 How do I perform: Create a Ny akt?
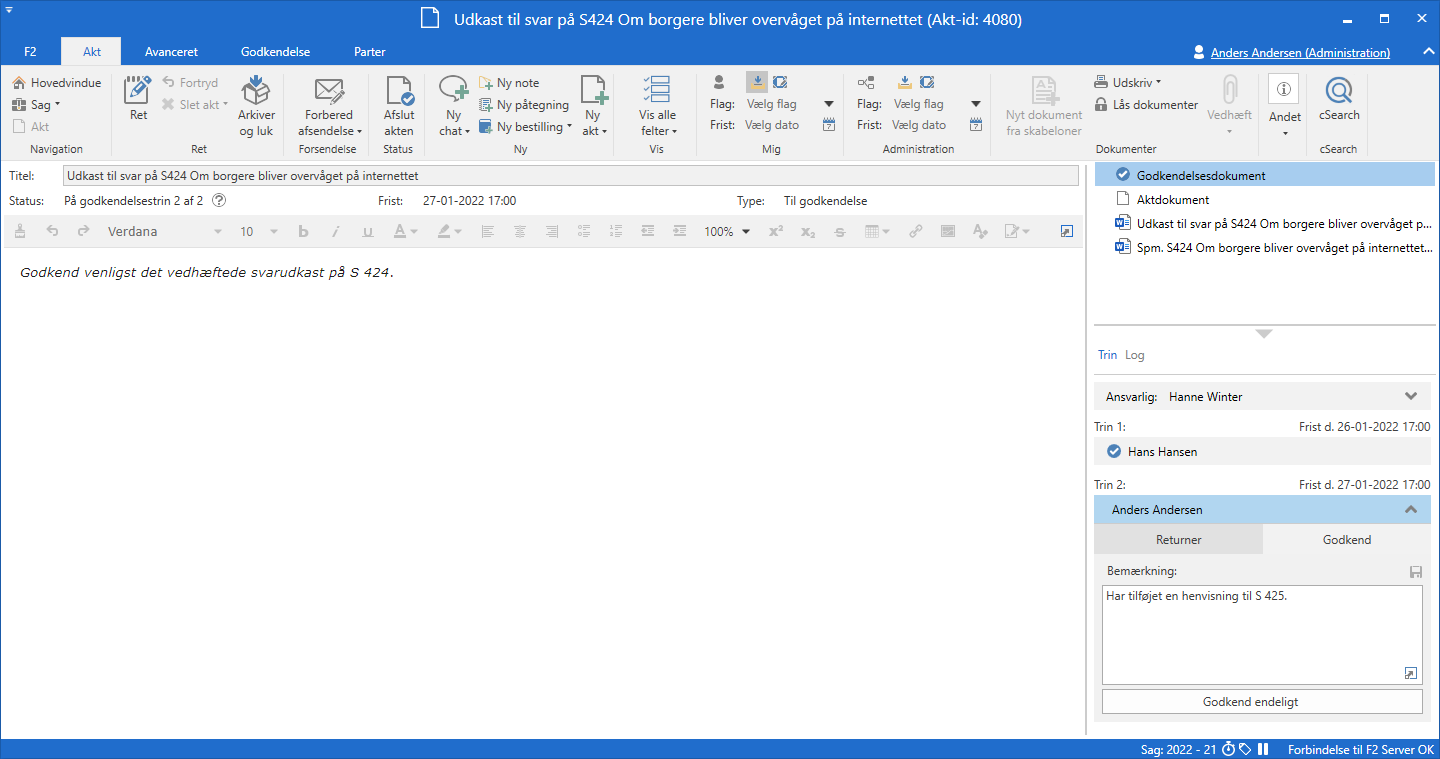595,106
